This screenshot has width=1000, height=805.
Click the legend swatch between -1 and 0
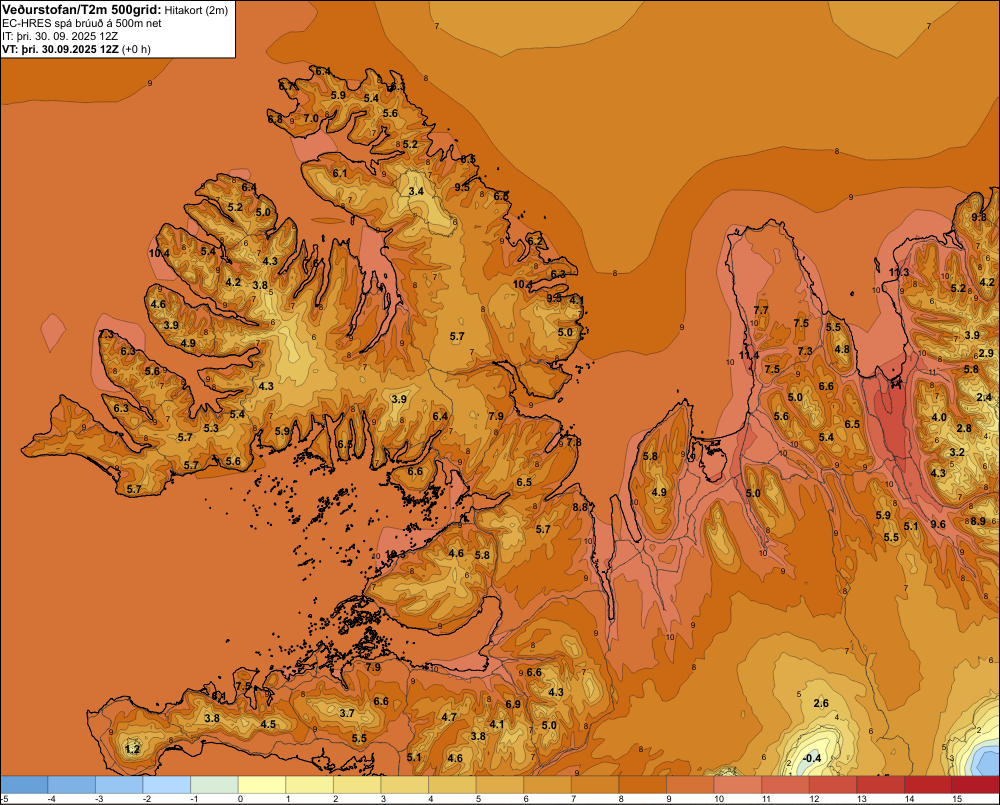point(215,785)
